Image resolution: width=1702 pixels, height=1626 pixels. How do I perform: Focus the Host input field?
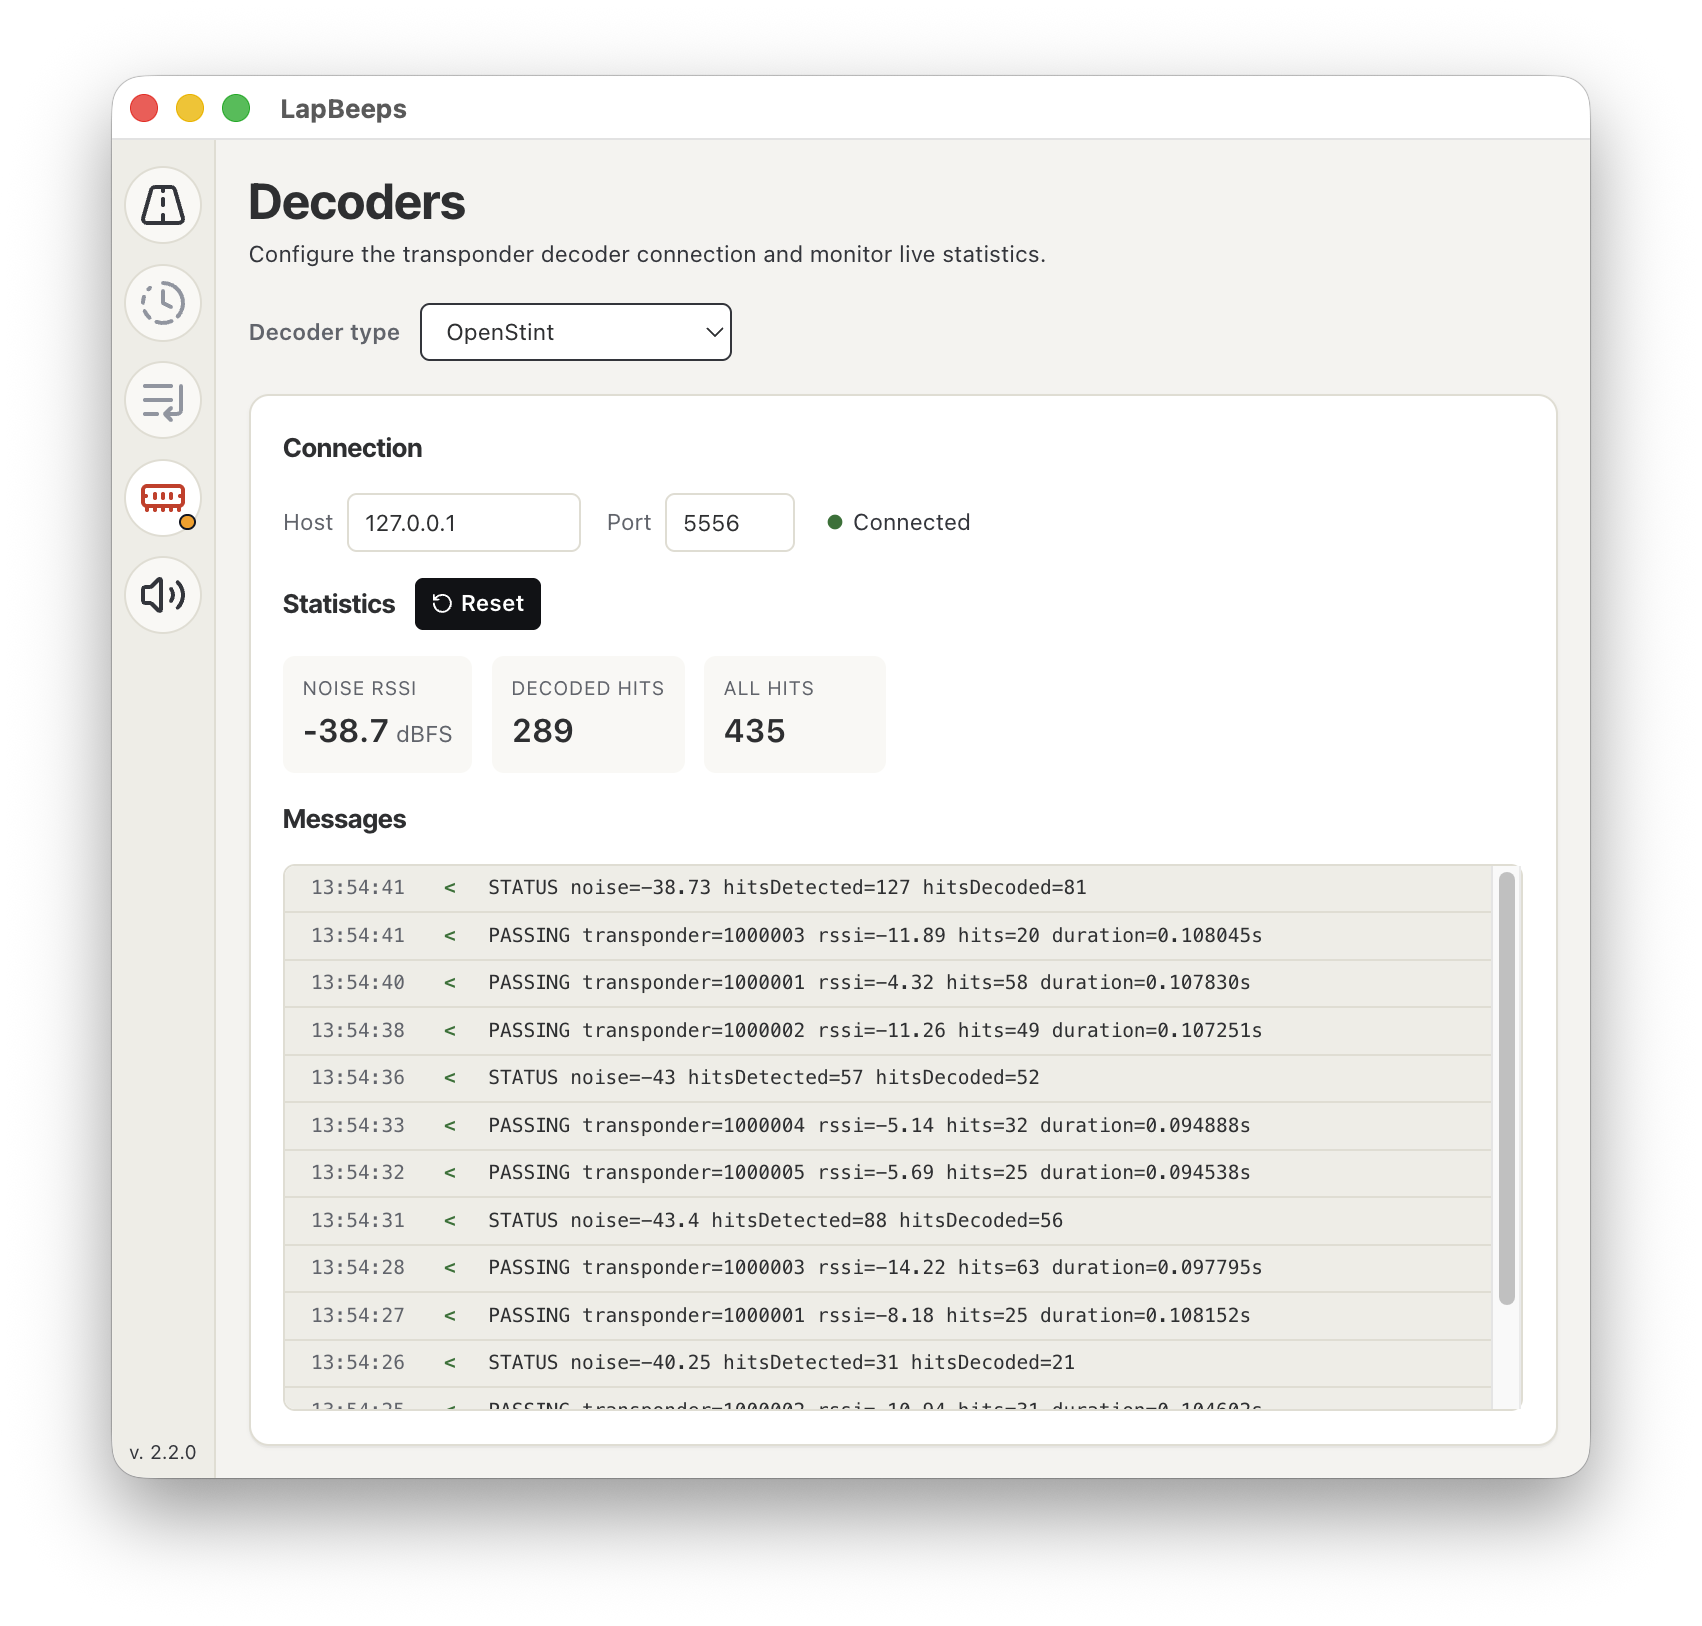coord(464,522)
